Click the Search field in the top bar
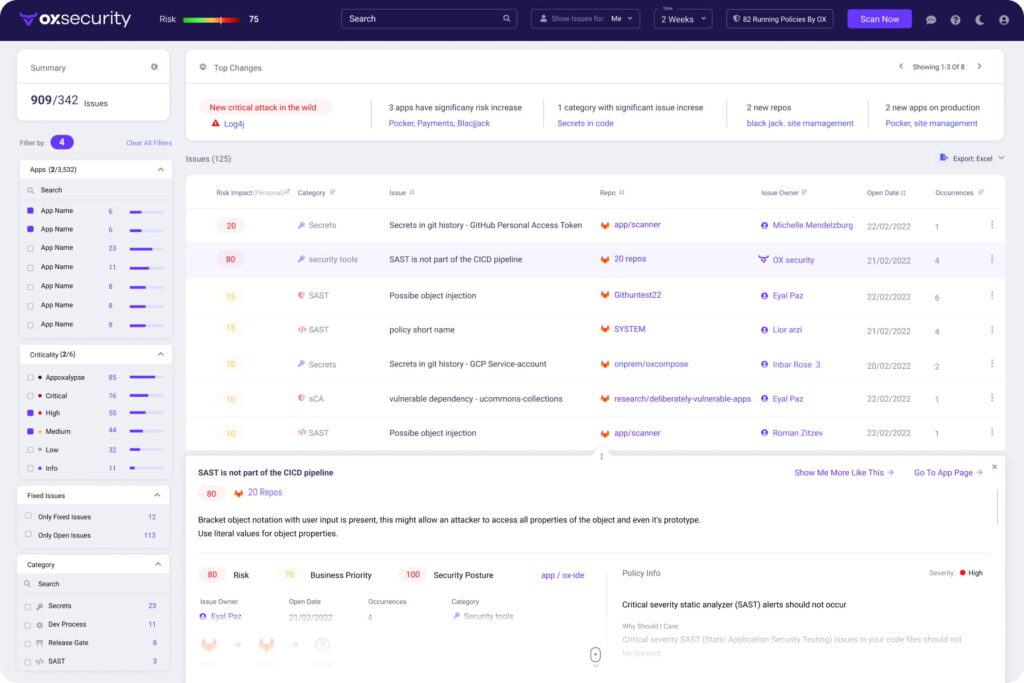The image size is (1024, 683). [x=428, y=18]
